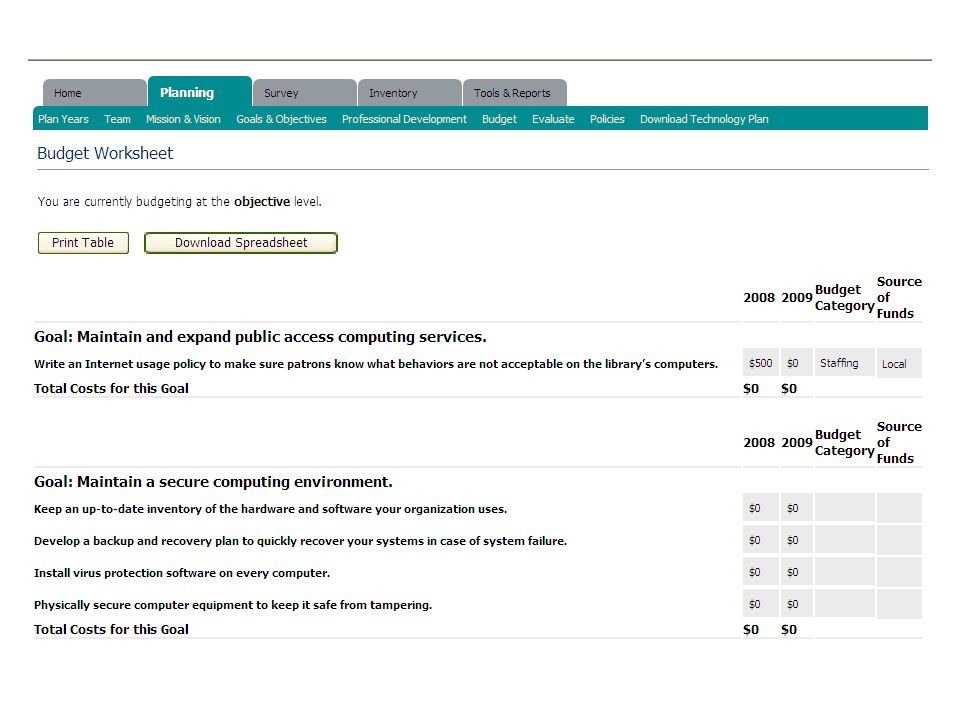Edit 2009 cost for Internet usage policy
This screenshot has width=960, height=720.
(x=797, y=363)
